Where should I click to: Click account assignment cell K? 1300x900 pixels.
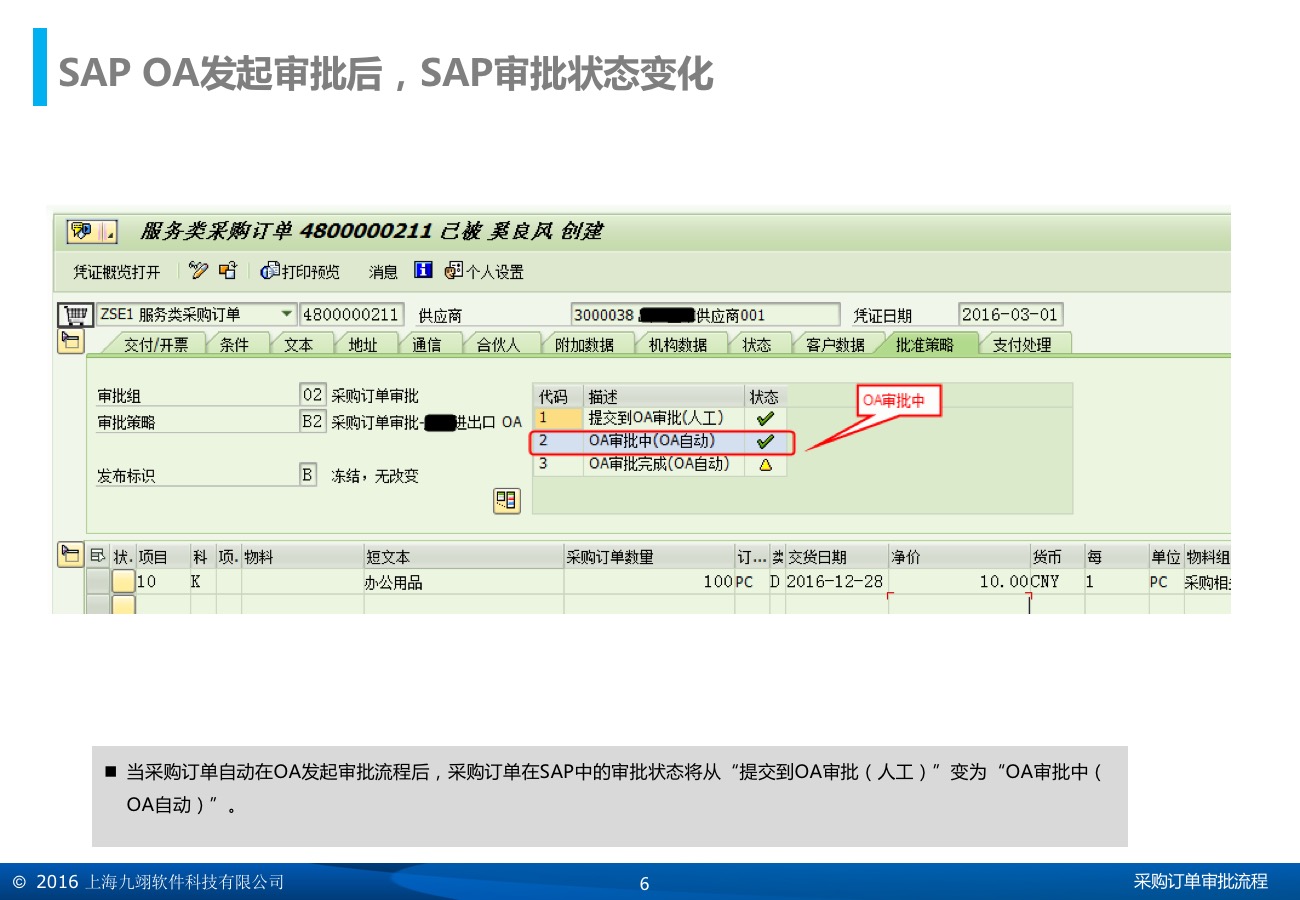[x=203, y=582]
